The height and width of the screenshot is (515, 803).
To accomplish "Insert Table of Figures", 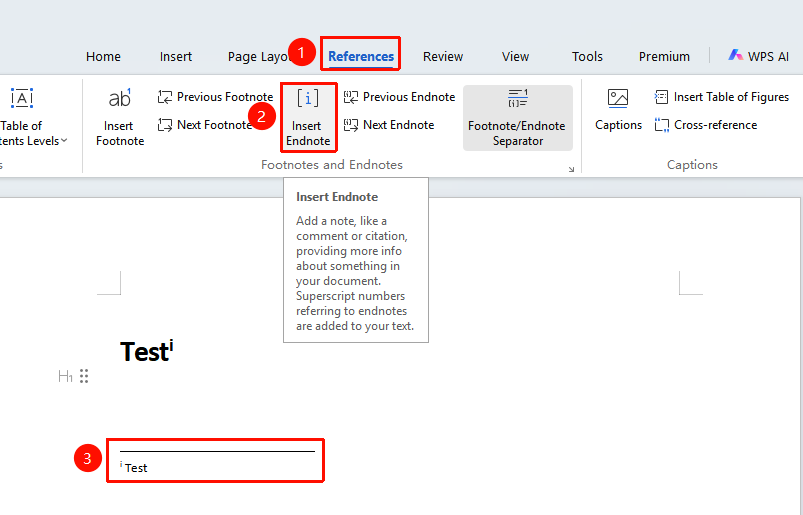I will tap(722, 97).
